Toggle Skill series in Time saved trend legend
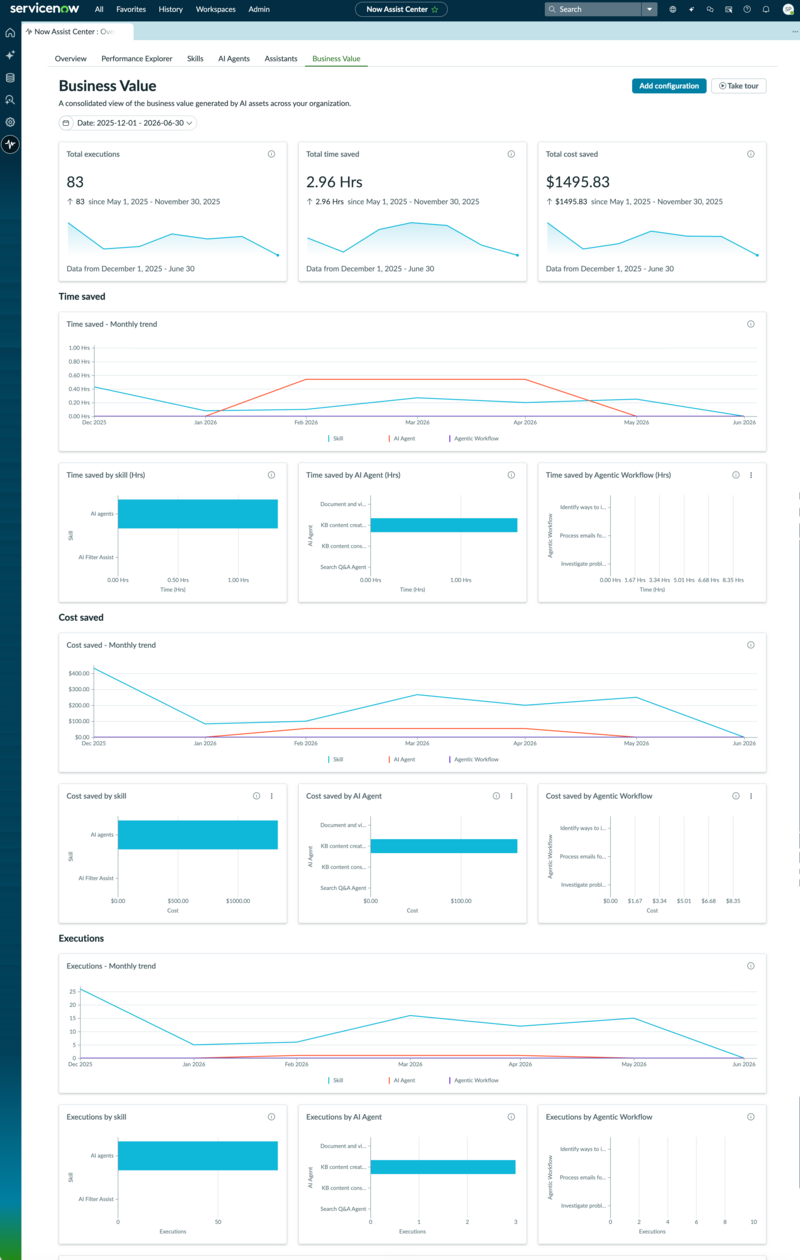Screen dimensions: 800x1260 coord(337,438)
